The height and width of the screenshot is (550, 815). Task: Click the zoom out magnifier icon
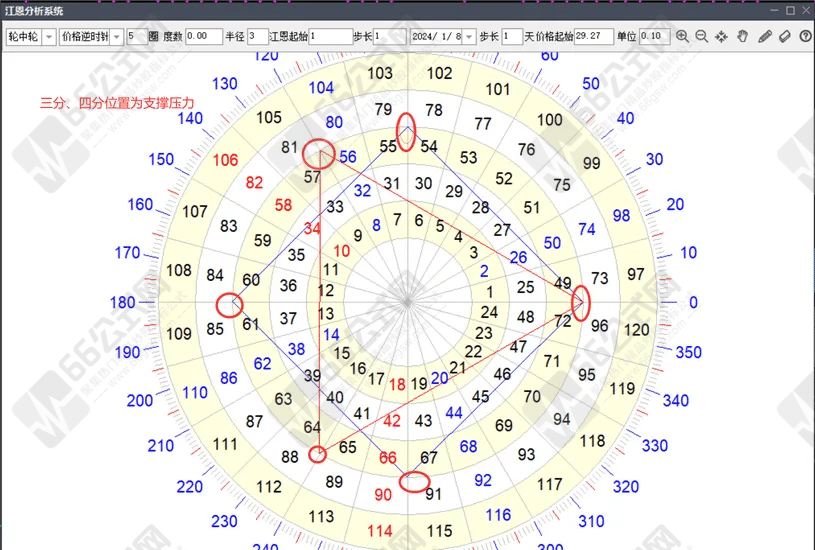[x=702, y=36]
